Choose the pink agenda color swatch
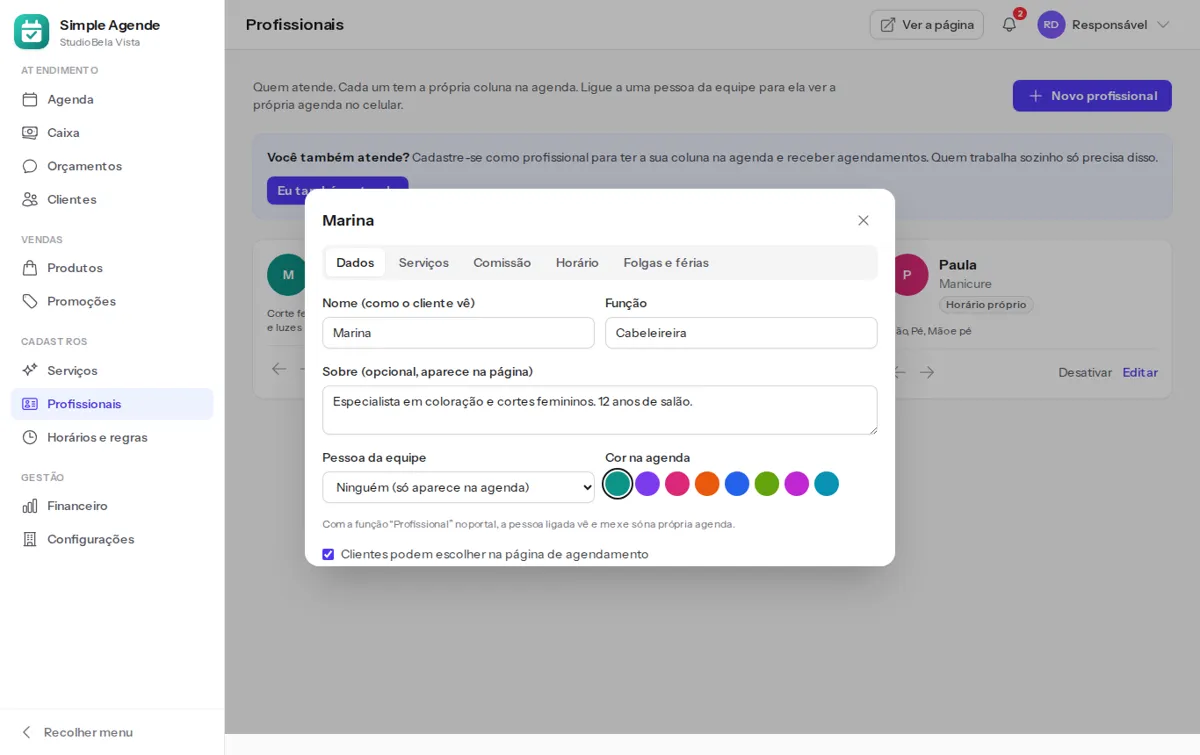The width and height of the screenshot is (1200, 755). click(x=677, y=484)
